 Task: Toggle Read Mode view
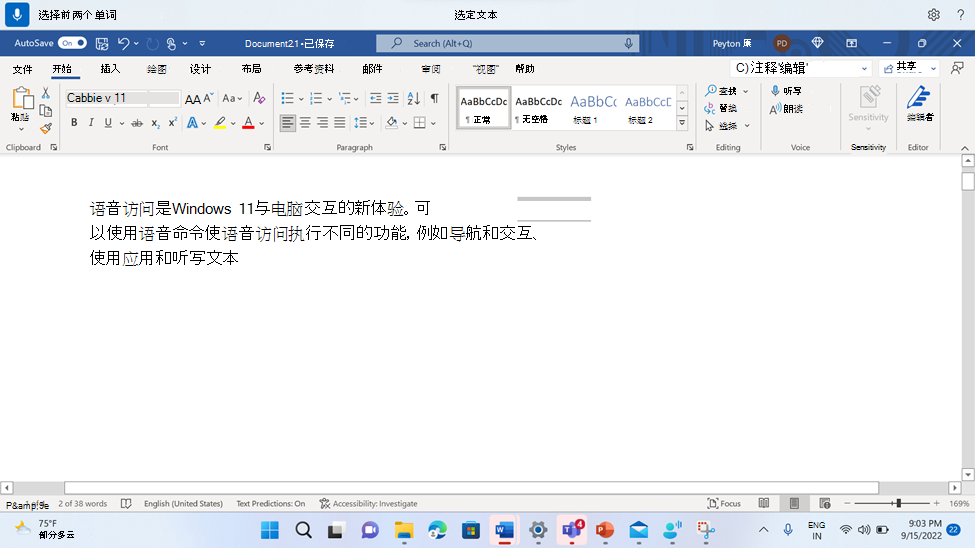pyautogui.click(x=764, y=503)
